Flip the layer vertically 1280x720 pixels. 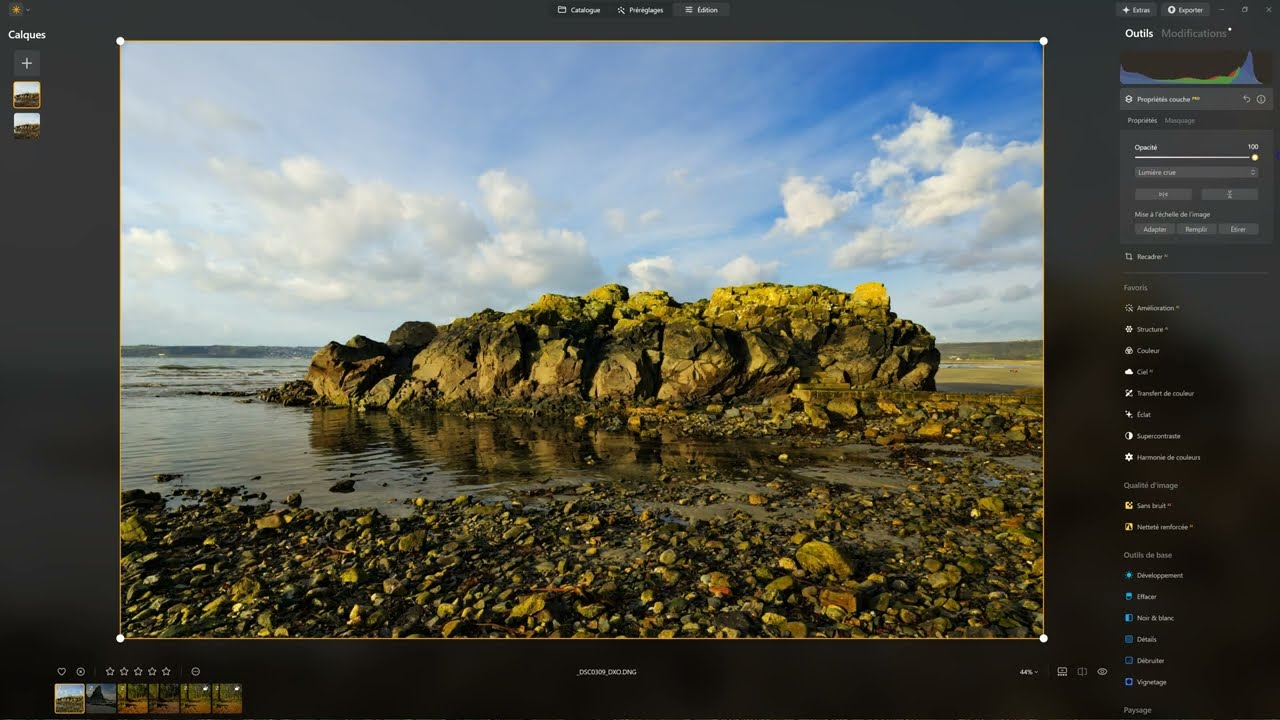coord(1229,194)
